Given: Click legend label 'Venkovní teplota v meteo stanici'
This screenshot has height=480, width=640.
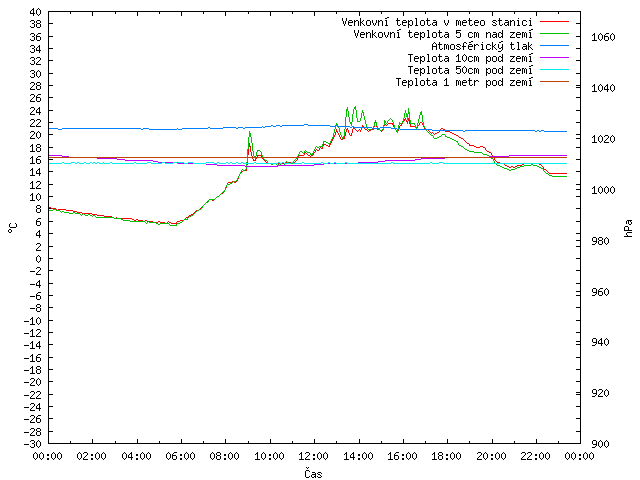Looking at the screenshot, I should [x=437, y=22].
